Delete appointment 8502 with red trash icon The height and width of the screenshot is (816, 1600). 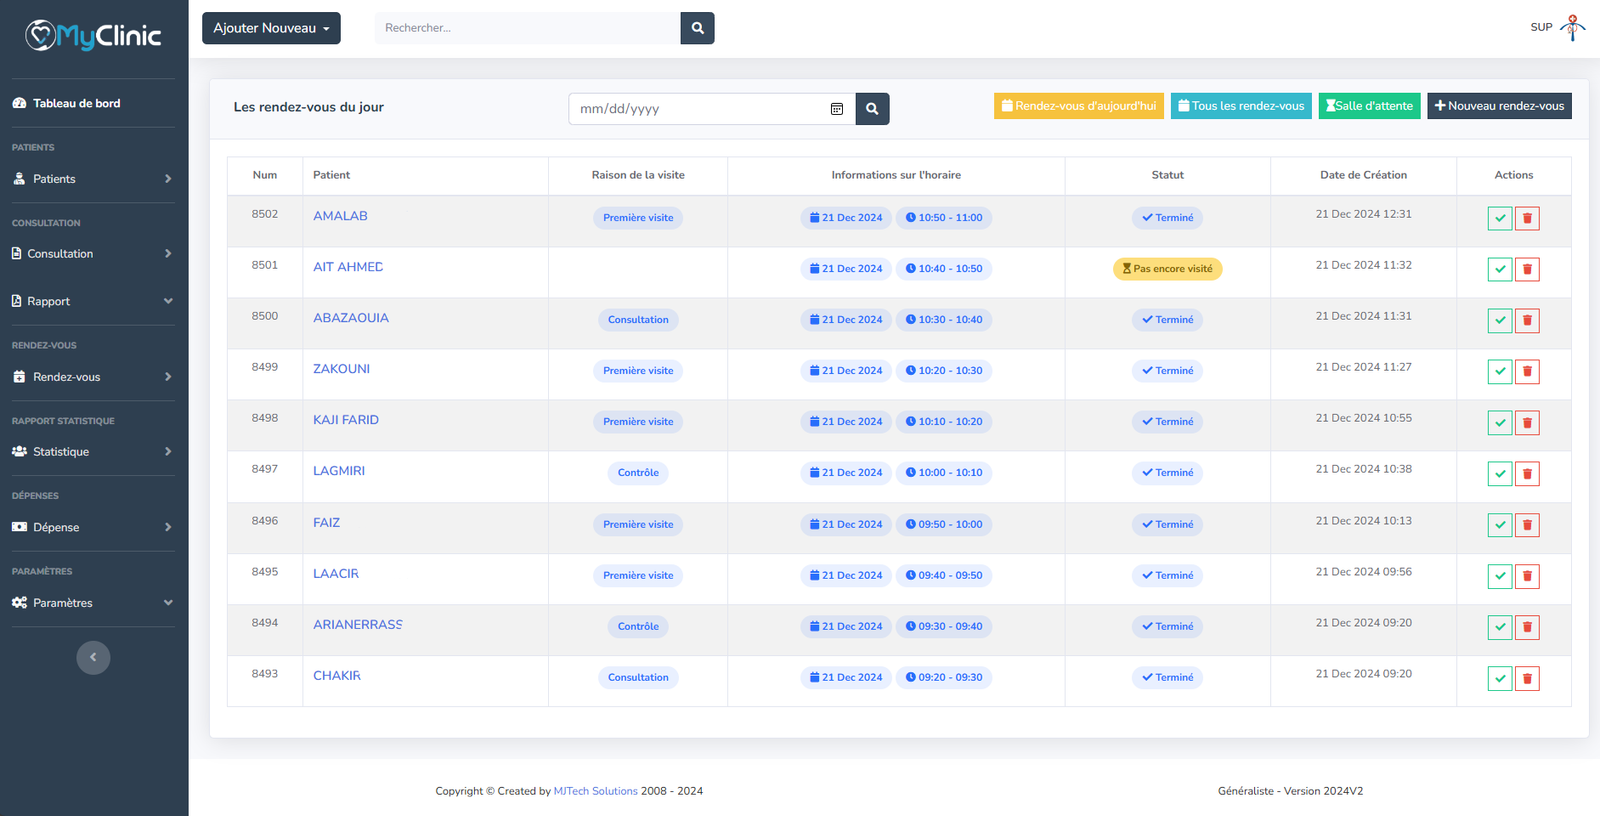(1527, 218)
